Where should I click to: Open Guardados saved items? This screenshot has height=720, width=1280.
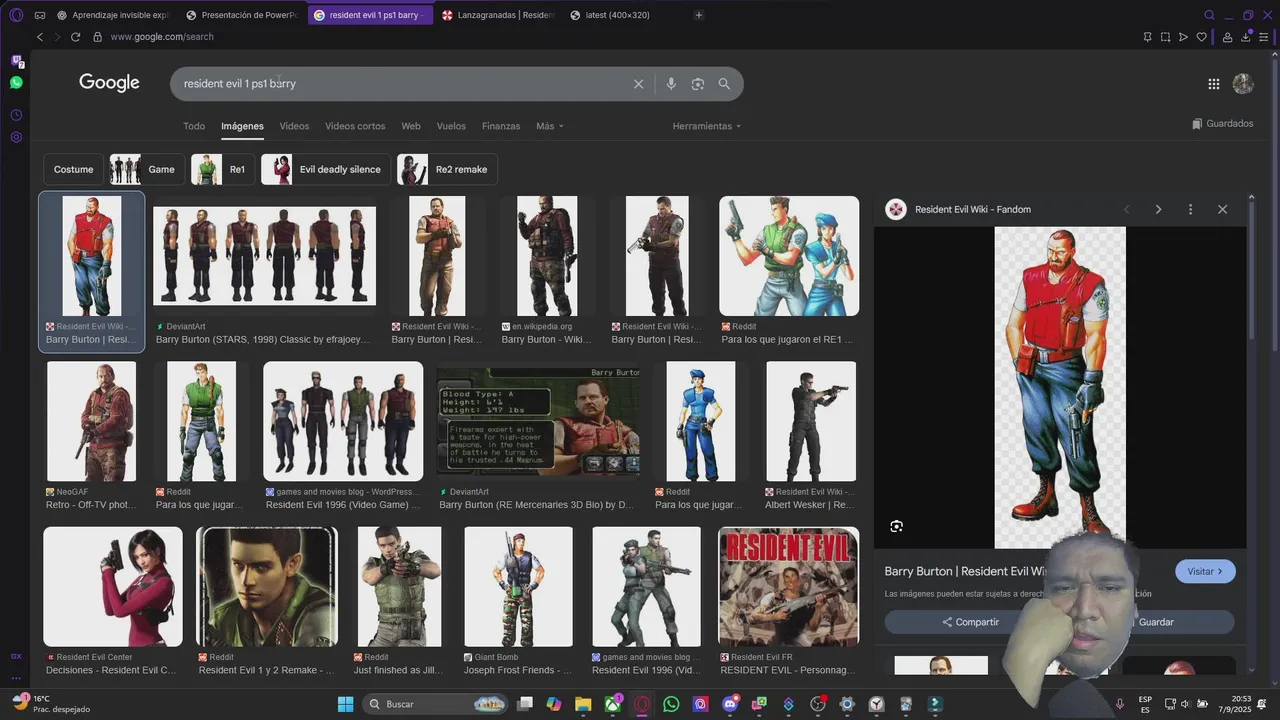coord(1222,124)
